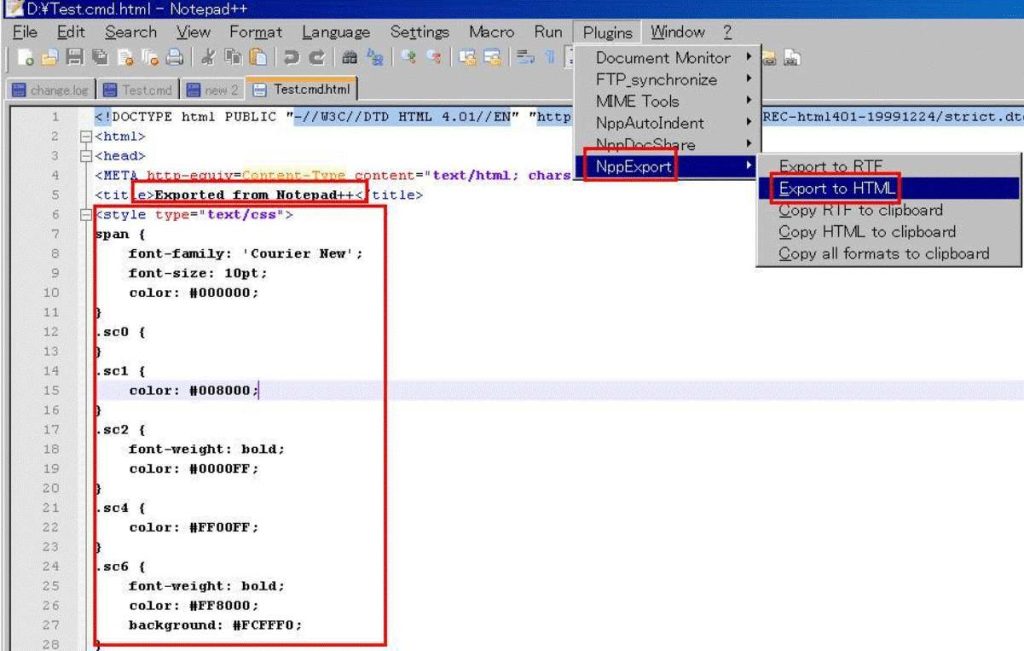Click the Close document toolbar icon
1024x651 pixels.
(x=125, y=57)
